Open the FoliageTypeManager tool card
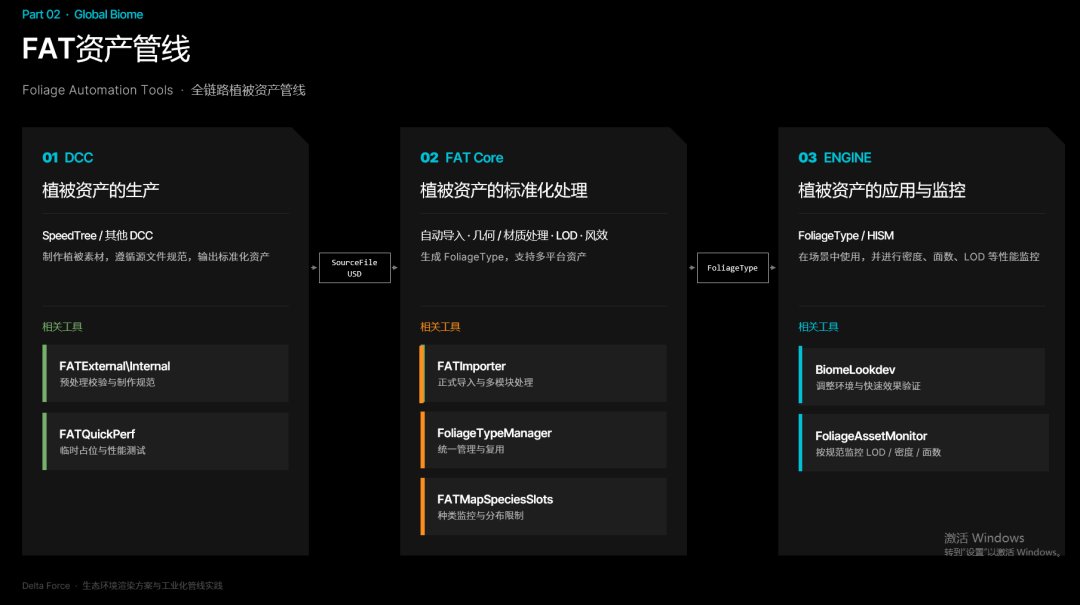Viewport: 1080px width, 605px height. pos(543,440)
